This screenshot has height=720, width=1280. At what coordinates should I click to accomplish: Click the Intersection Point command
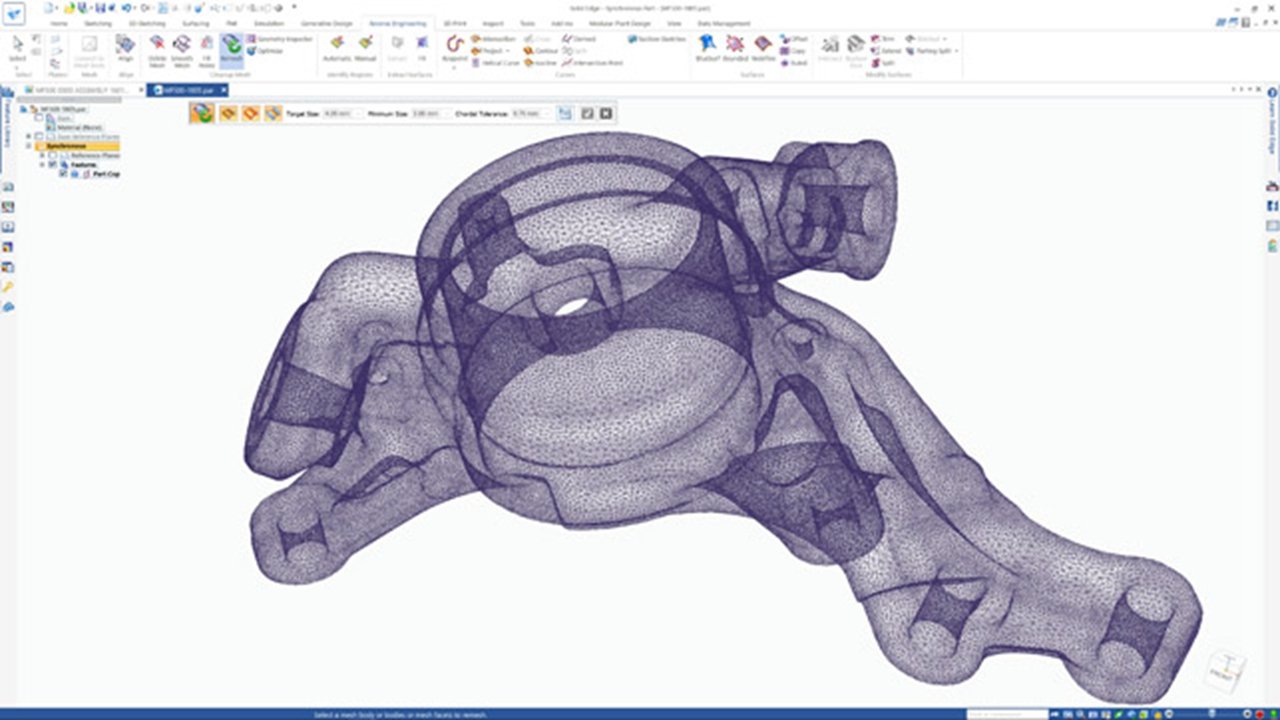tap(592, 62)
